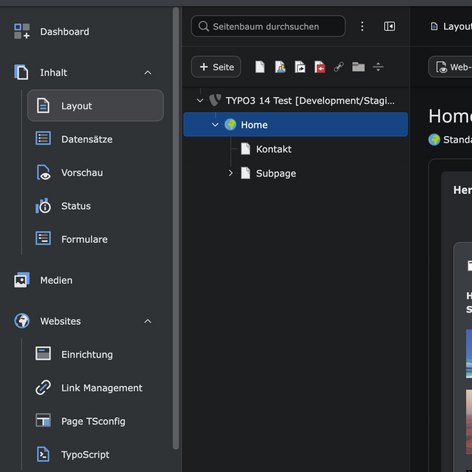Open the Layout module in sidebar
472x472 pixels.
pyautogui.click(x=95, y=106)
